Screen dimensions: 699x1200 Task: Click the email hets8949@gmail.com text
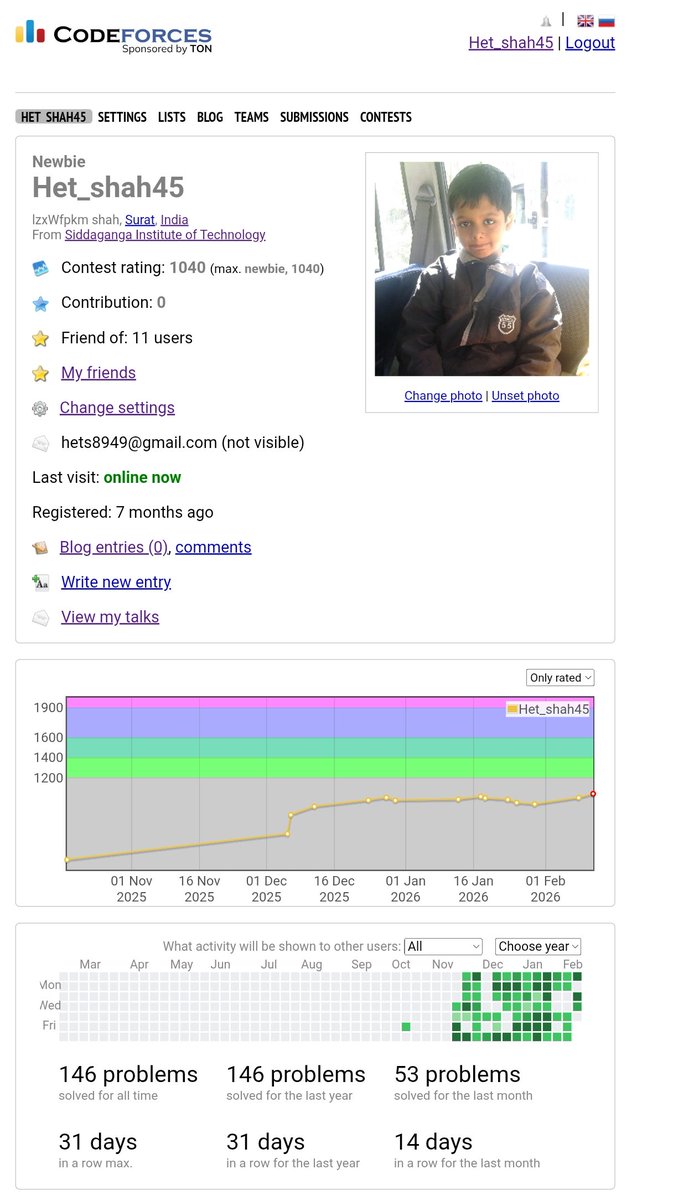139,443
